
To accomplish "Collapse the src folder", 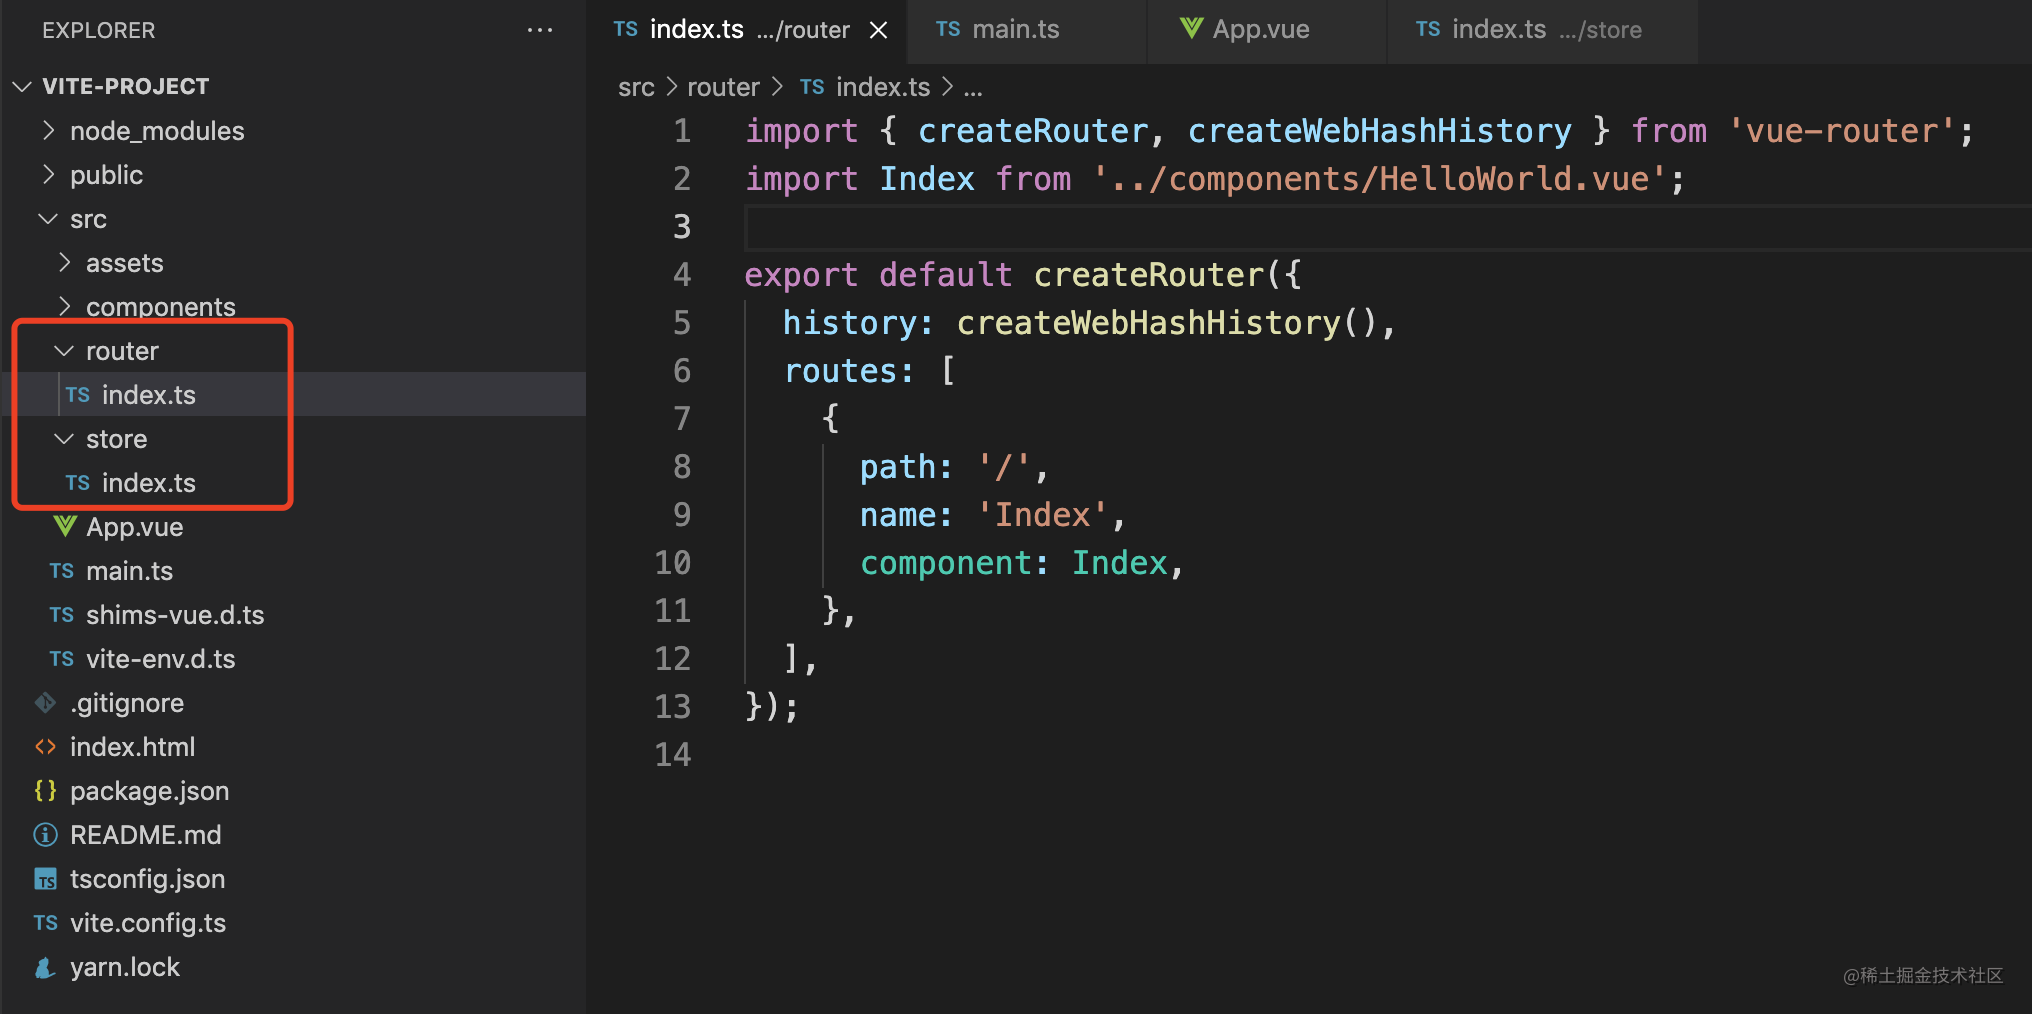I will (x=48, y=219).
